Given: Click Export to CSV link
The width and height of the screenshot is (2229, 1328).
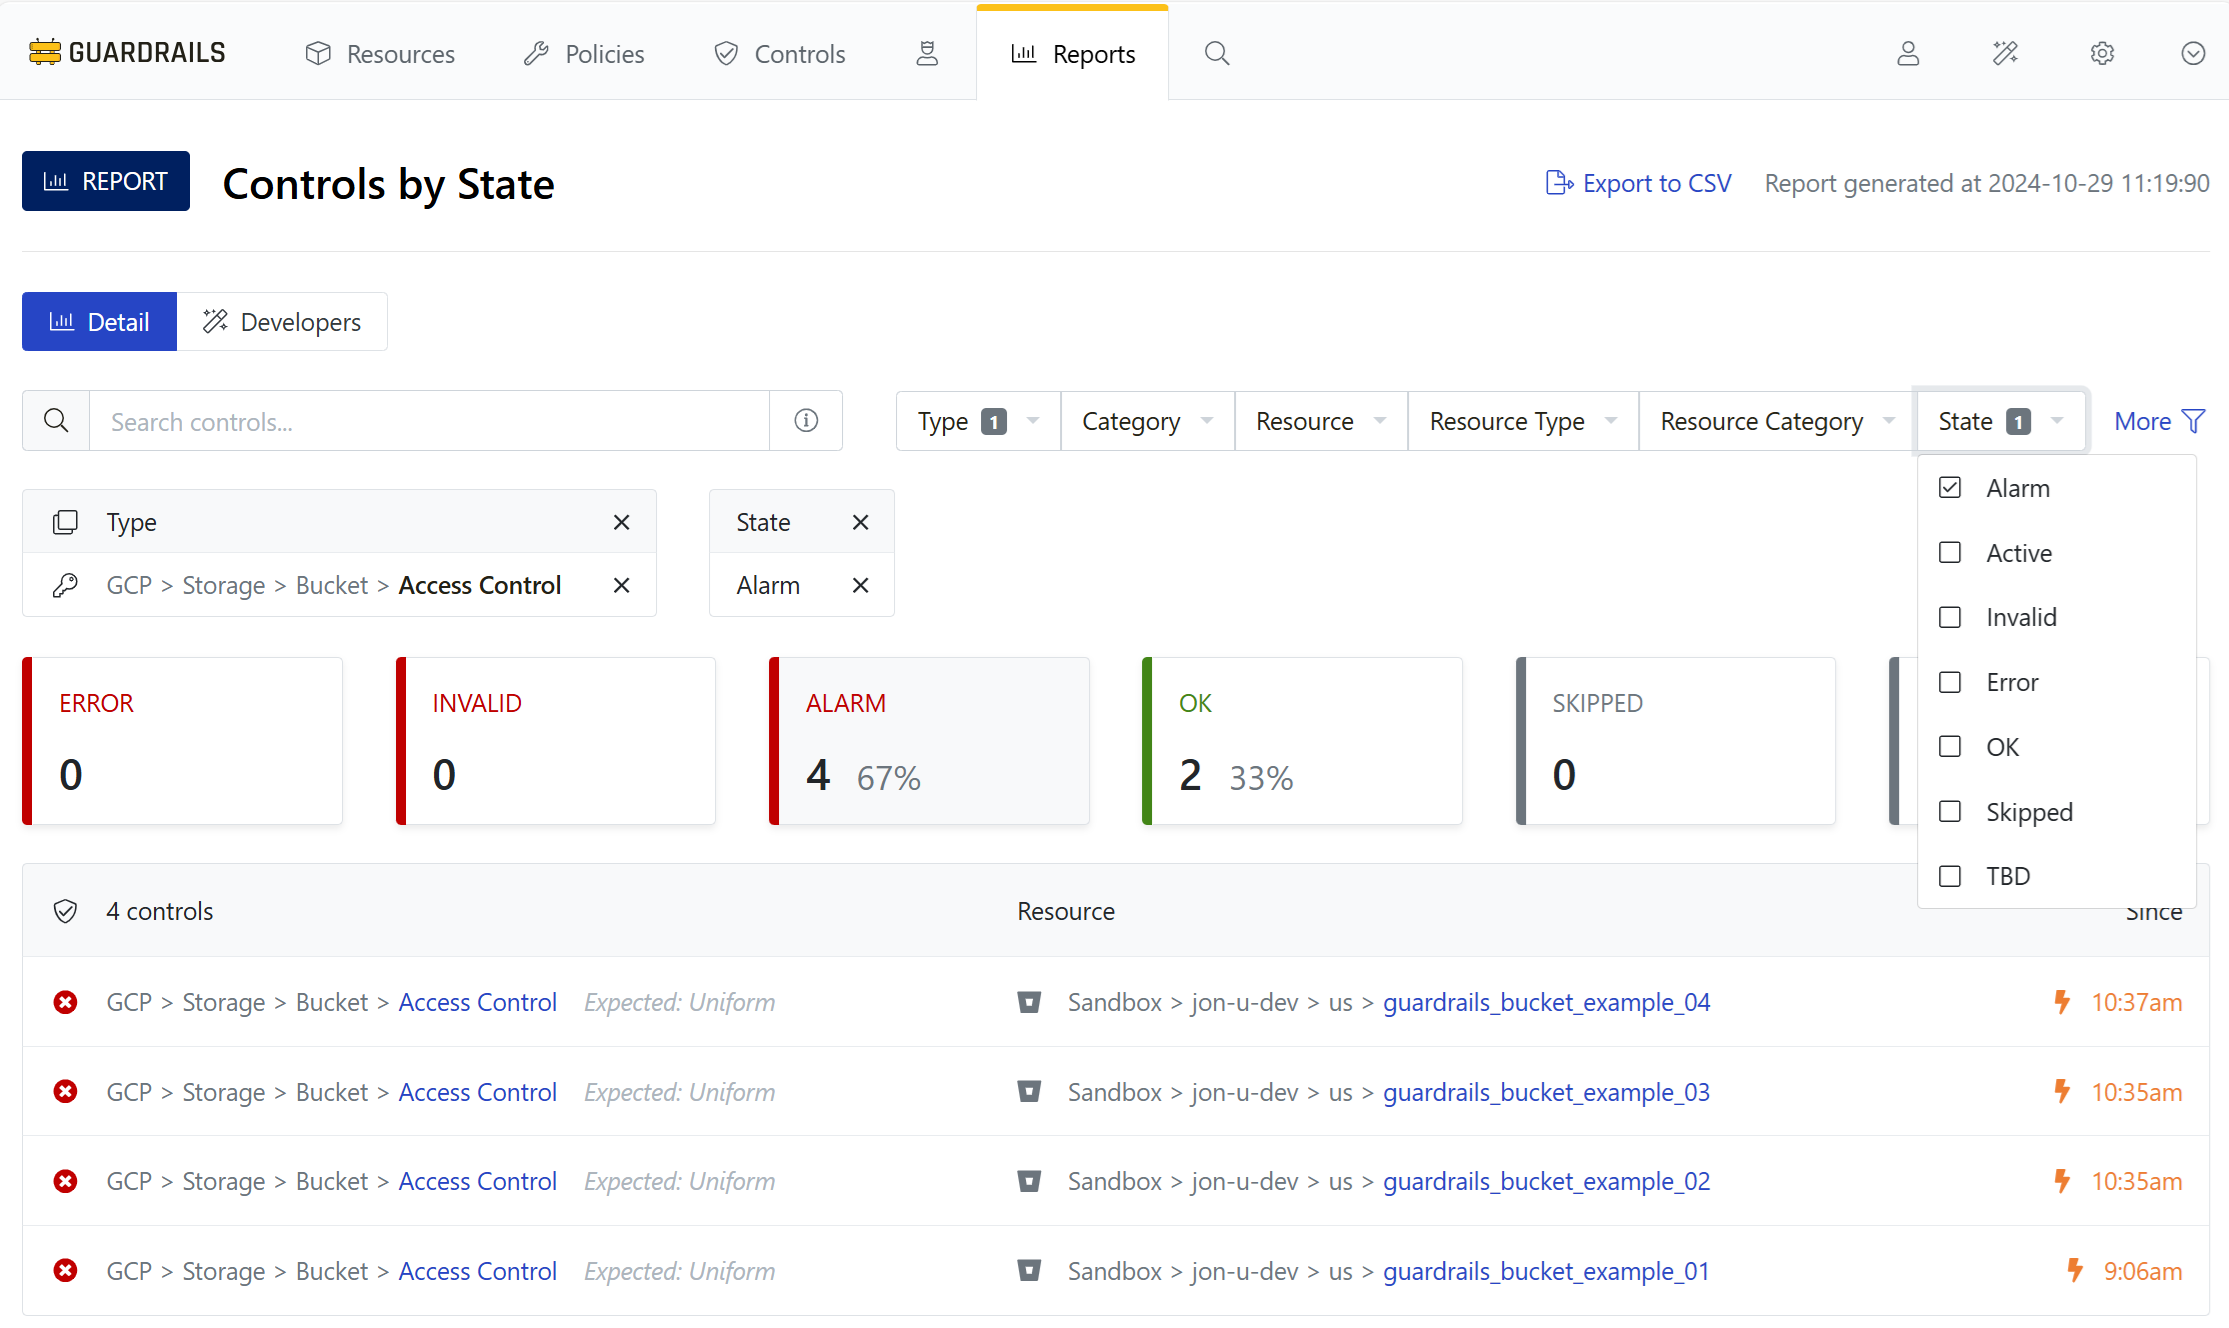Looking at the screenshot, I should [x=1638, y=183].
